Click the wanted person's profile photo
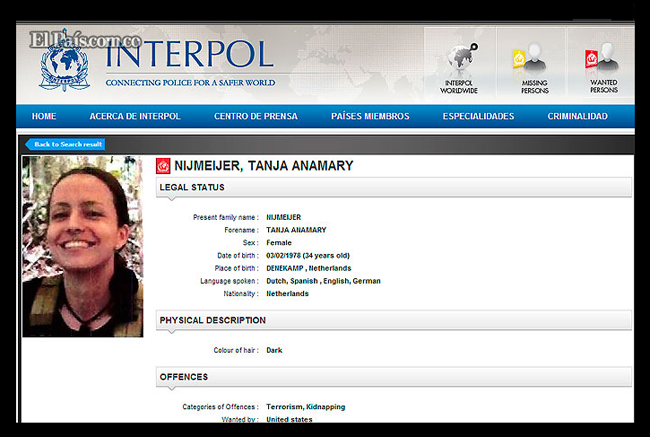This screenshot has width=650, height=437. tap(82, 246)
